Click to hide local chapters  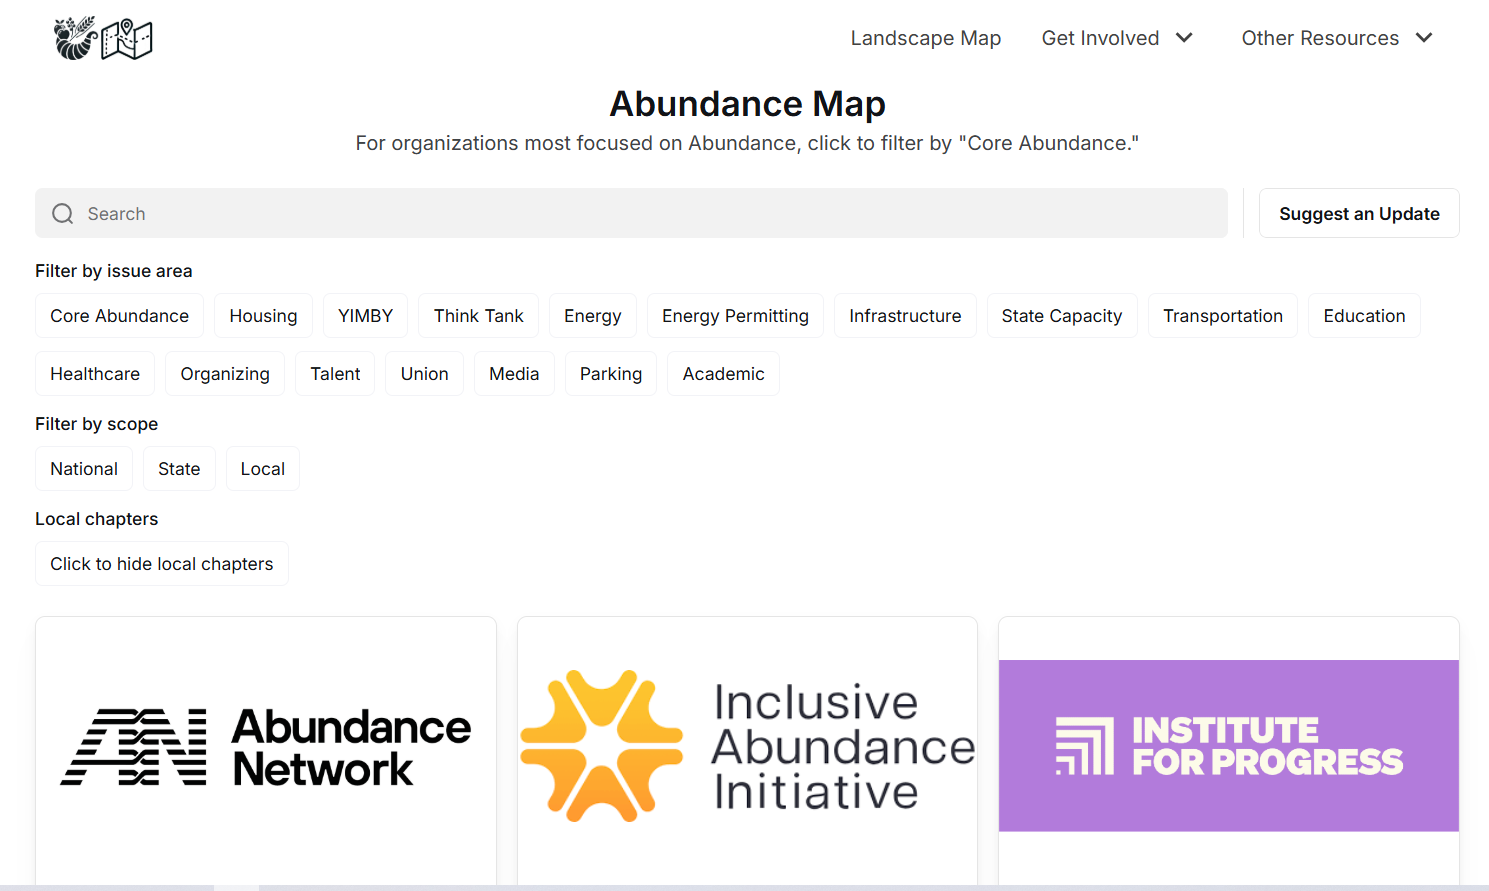[162, 564]
